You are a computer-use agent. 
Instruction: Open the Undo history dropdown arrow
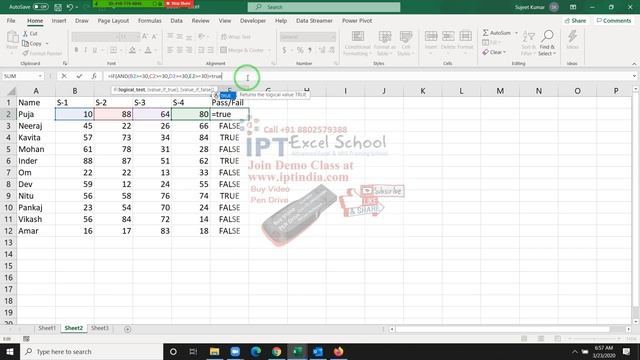pyautogui.click(x=77, y=7)
